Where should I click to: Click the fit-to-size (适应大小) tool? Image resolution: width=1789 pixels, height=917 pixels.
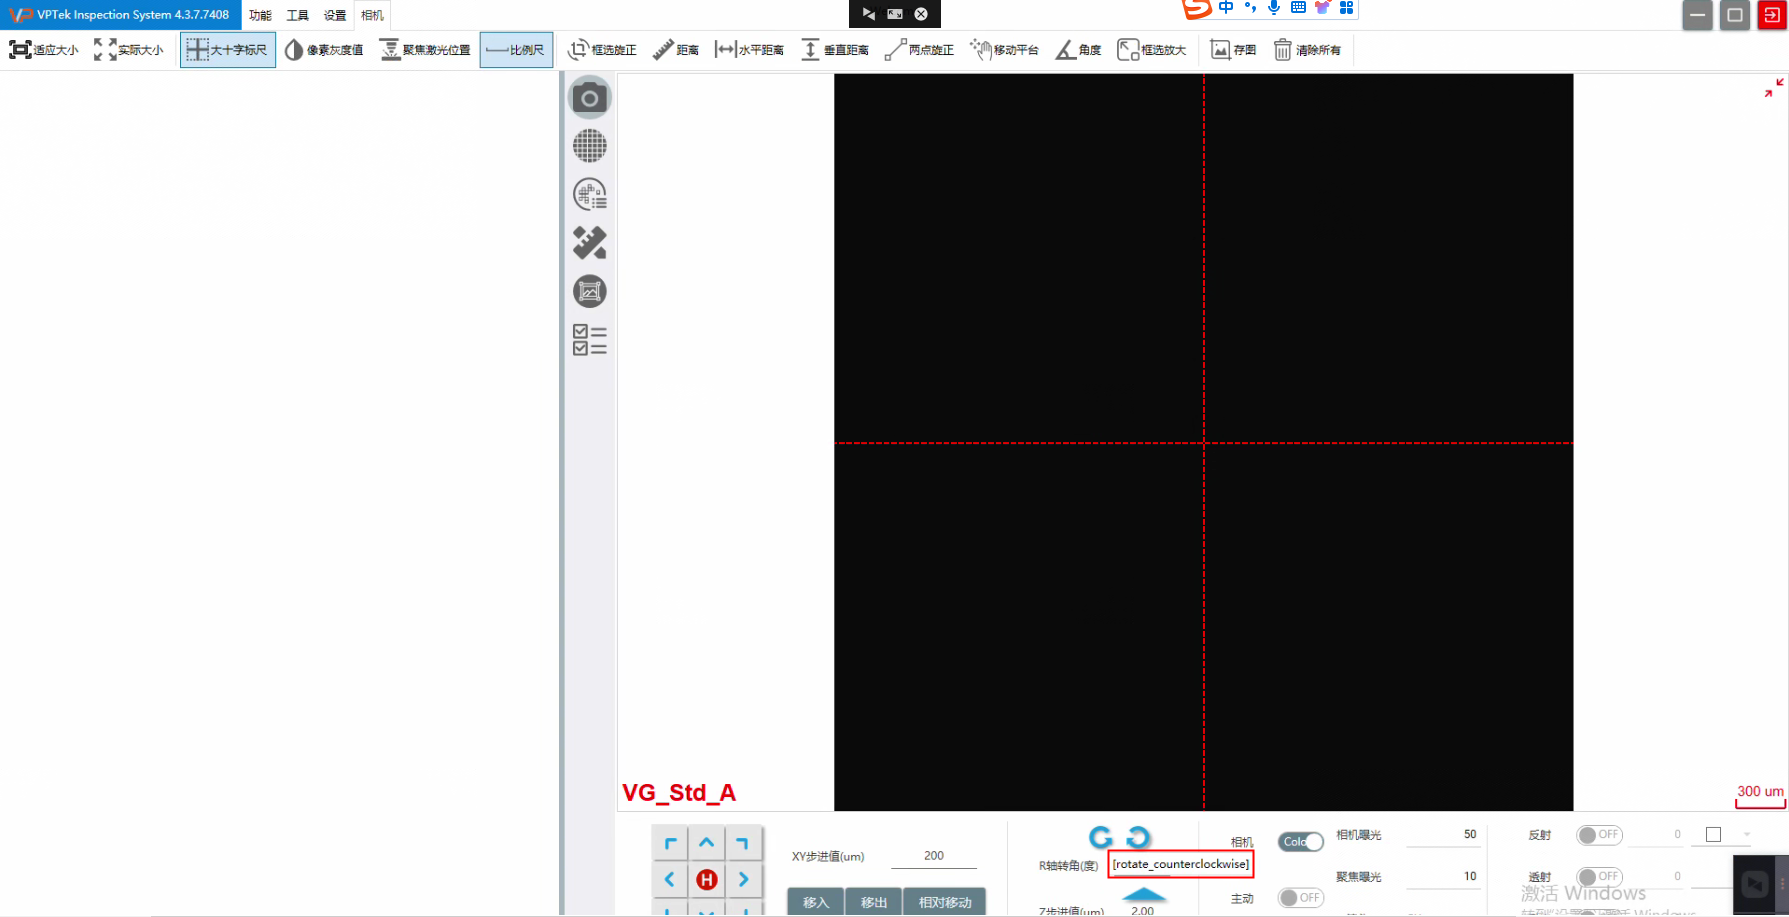(44, 50)
